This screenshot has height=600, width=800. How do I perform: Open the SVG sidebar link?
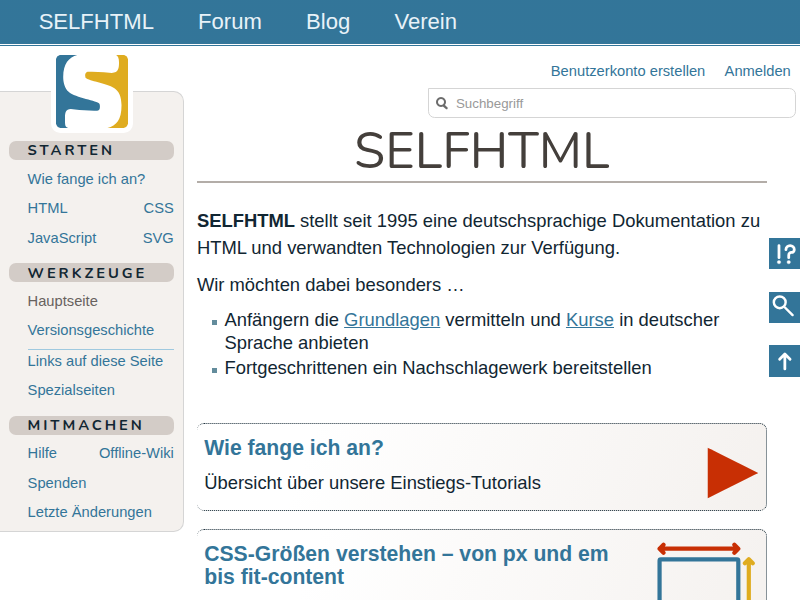coord(158,238)
